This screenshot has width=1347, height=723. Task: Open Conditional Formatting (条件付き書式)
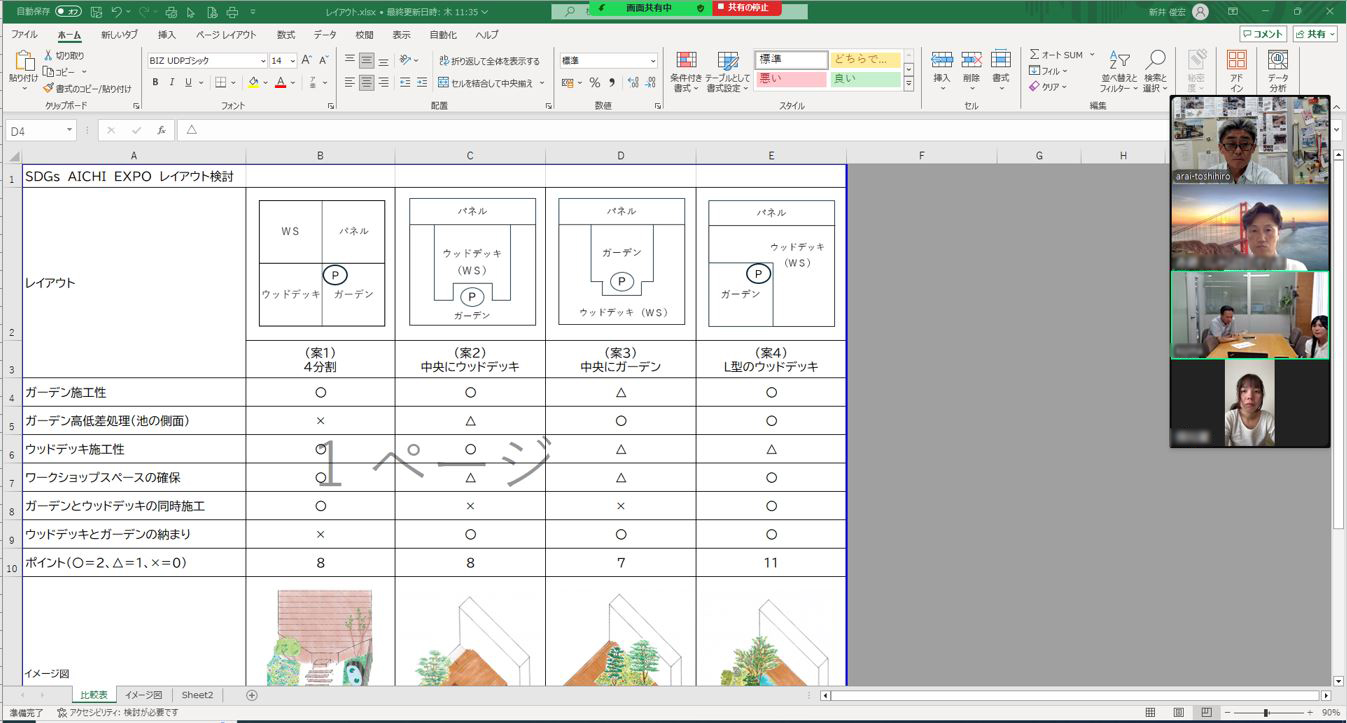pos(685,72)
